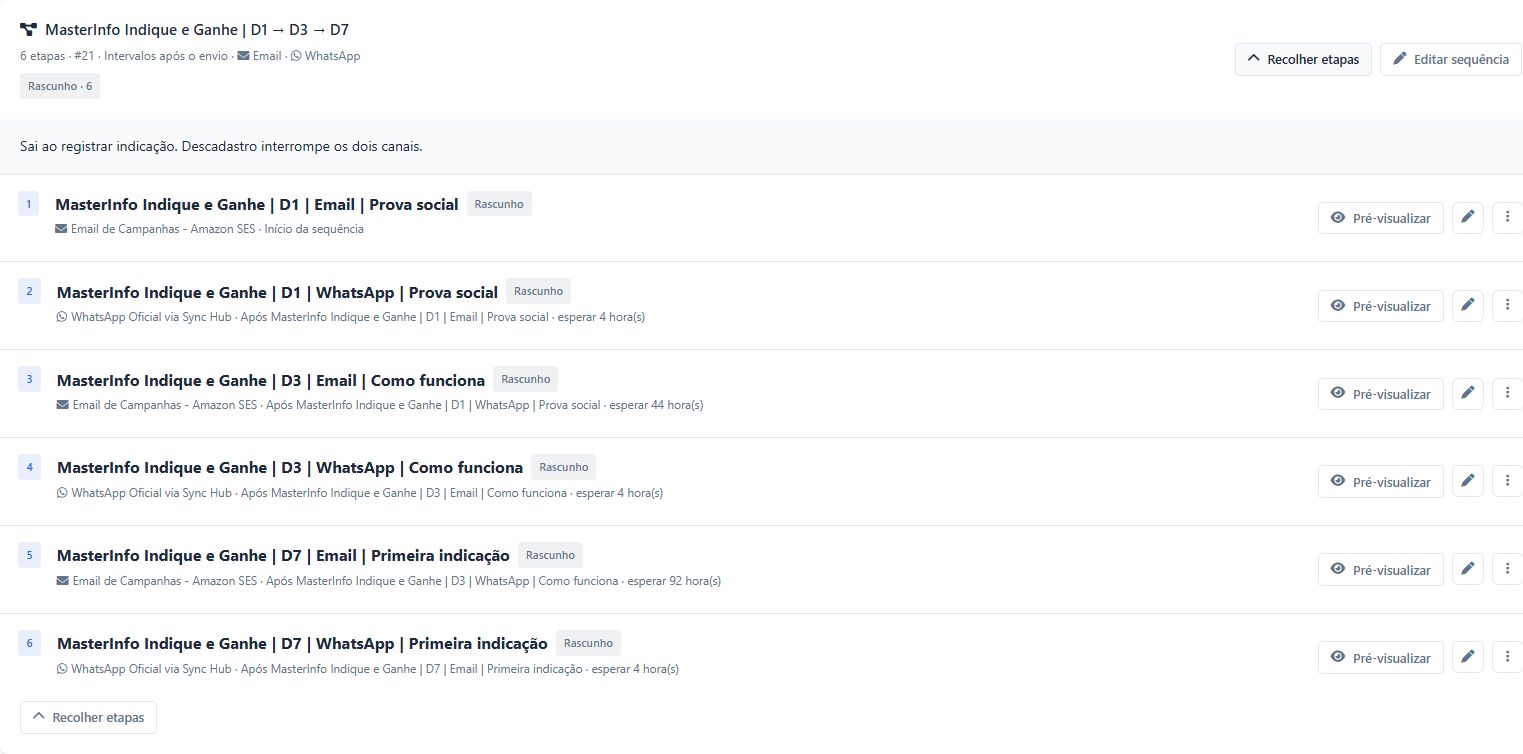This screenshot has height=754, width=1523.
Task: Select step title D7 | WhatsApp | Primeira indicação
Action: coord(302,644)
